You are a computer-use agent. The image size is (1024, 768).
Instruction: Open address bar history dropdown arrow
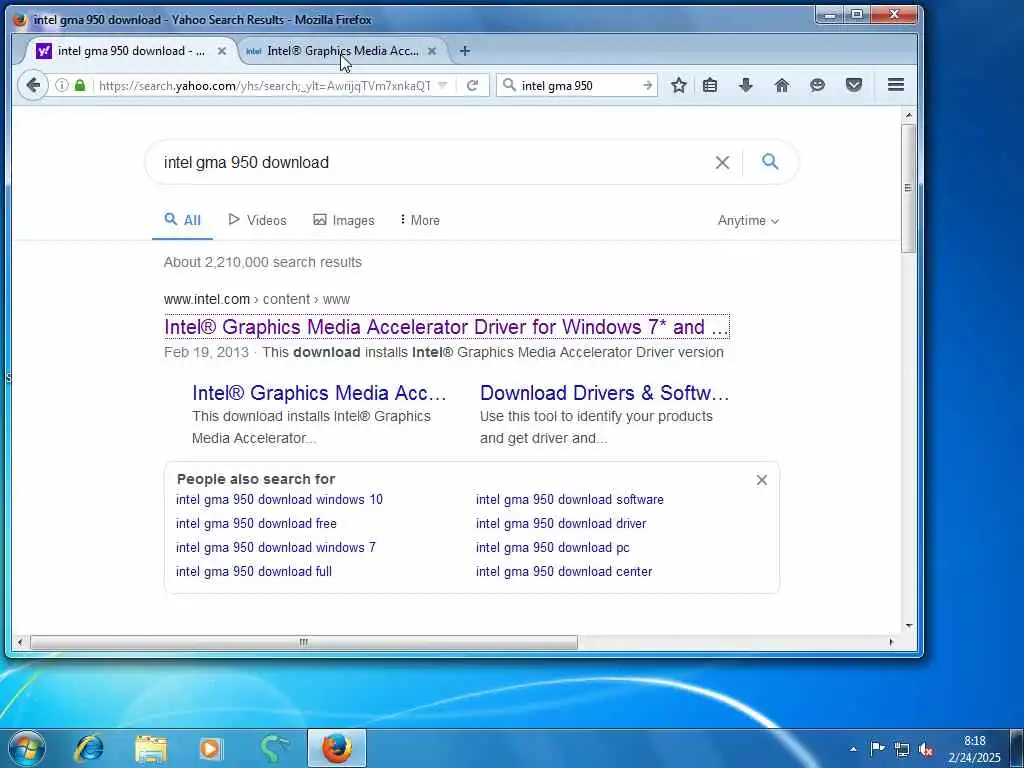point(443,86)
